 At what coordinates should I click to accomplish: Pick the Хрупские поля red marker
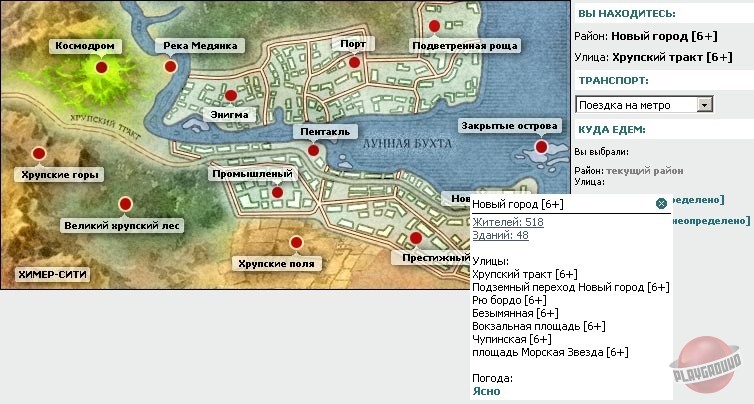click(295, 242)
